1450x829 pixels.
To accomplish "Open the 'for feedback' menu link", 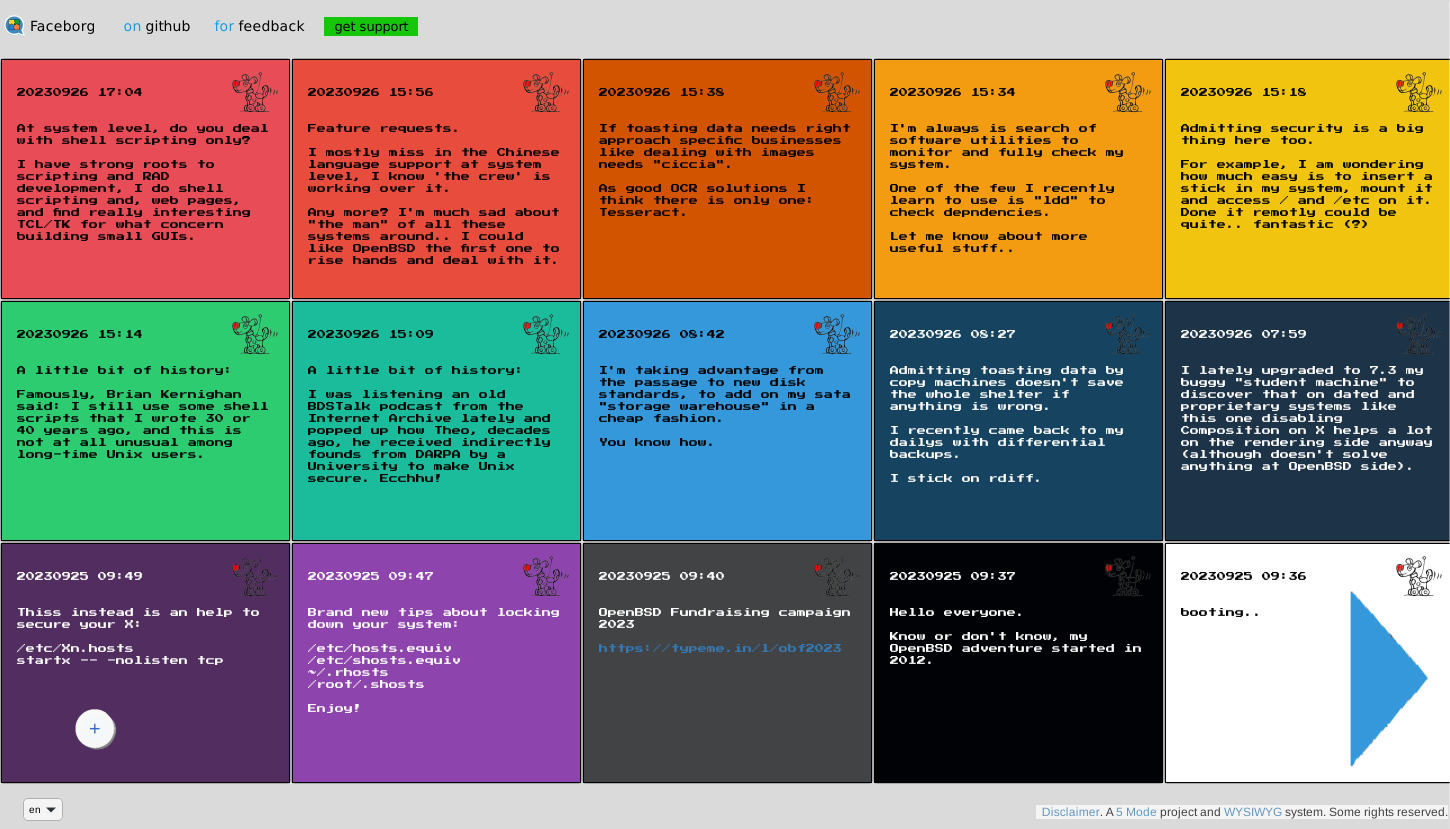I will 259,27.
